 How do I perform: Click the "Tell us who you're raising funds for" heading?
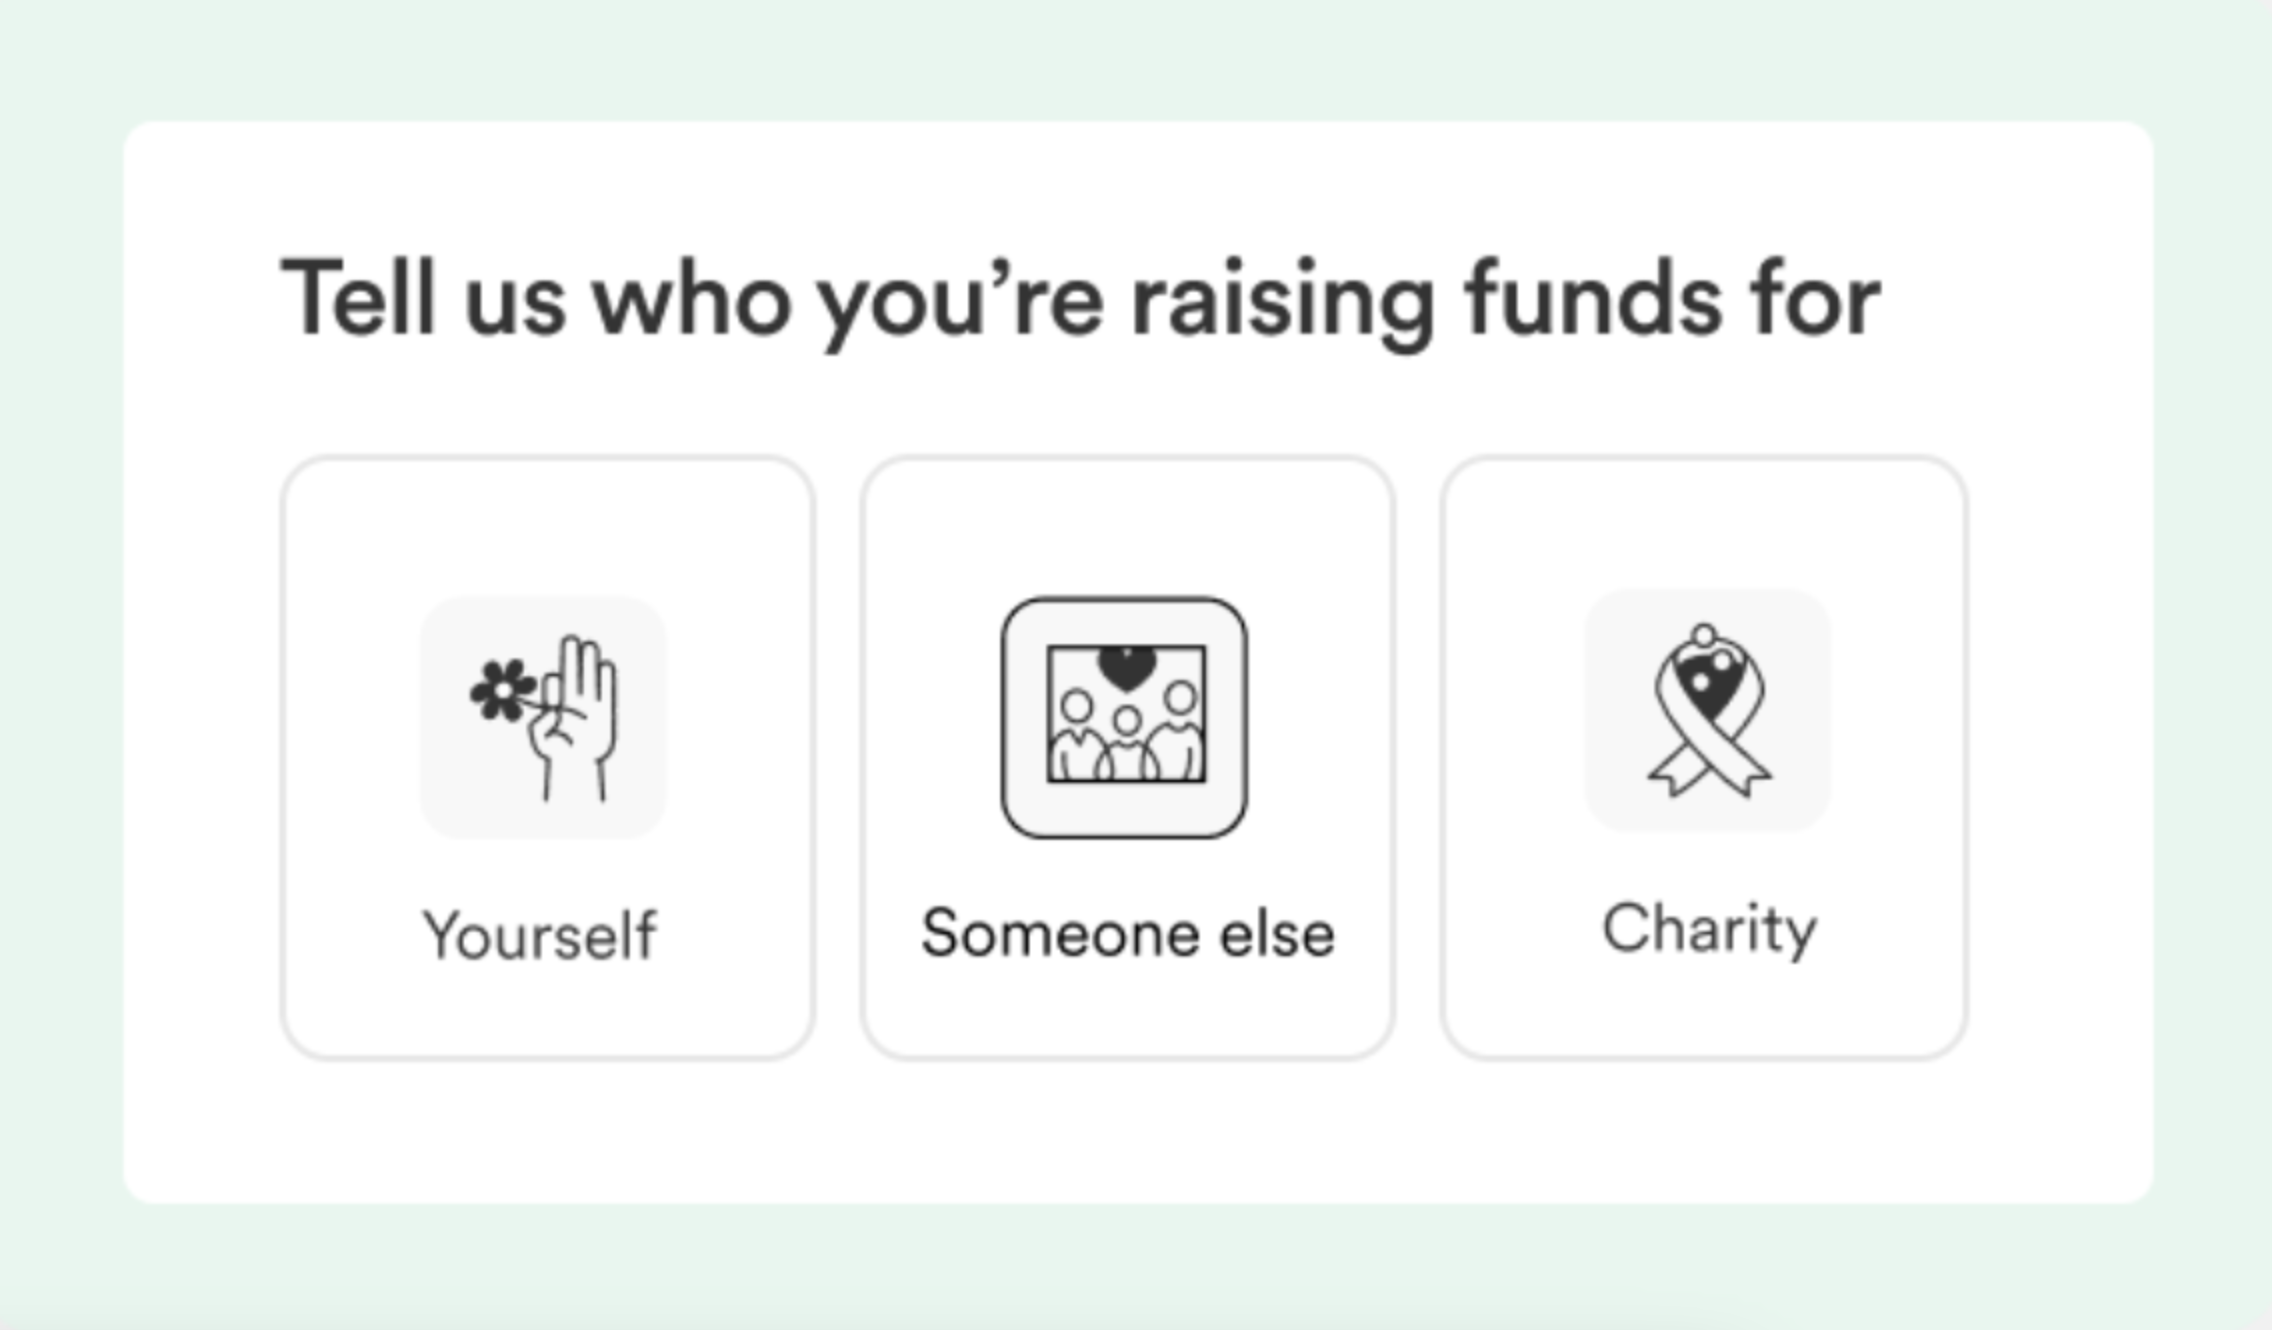[x=1080, y=300]
